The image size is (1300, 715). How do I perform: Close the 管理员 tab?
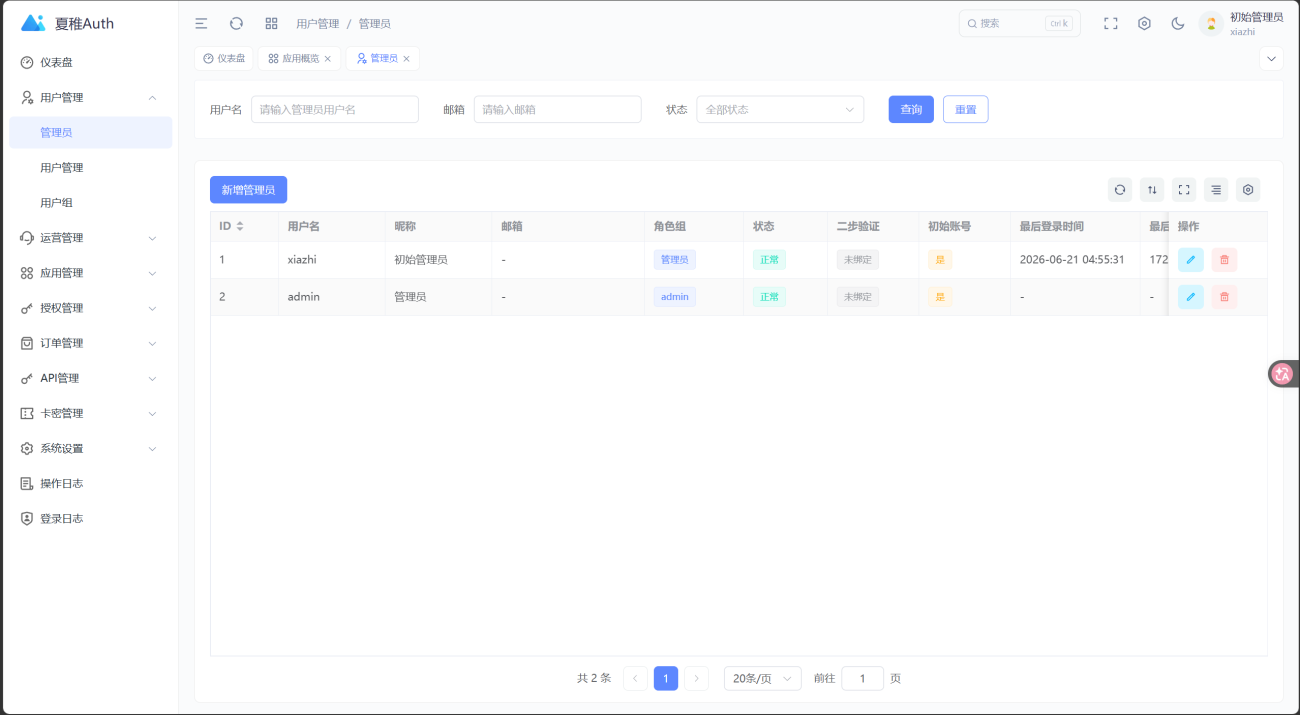tap(406, 59)
